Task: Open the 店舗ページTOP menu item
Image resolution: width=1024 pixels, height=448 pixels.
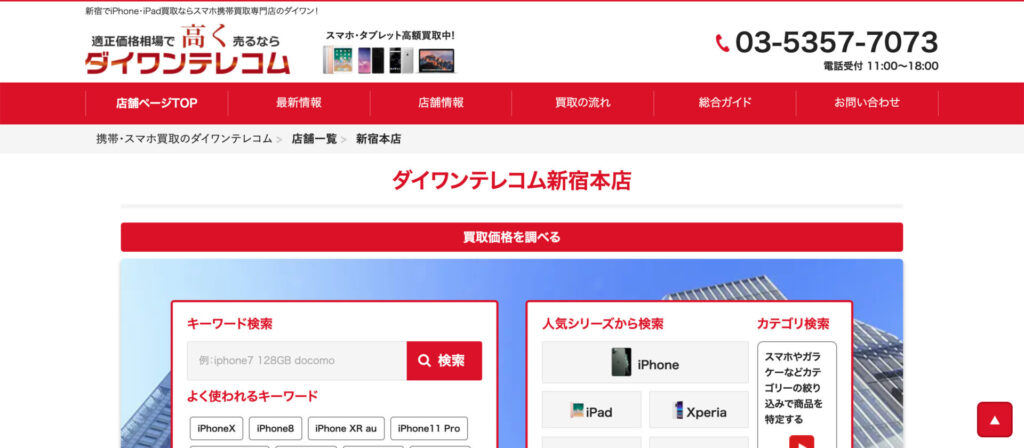Action: tap(157, 103)
